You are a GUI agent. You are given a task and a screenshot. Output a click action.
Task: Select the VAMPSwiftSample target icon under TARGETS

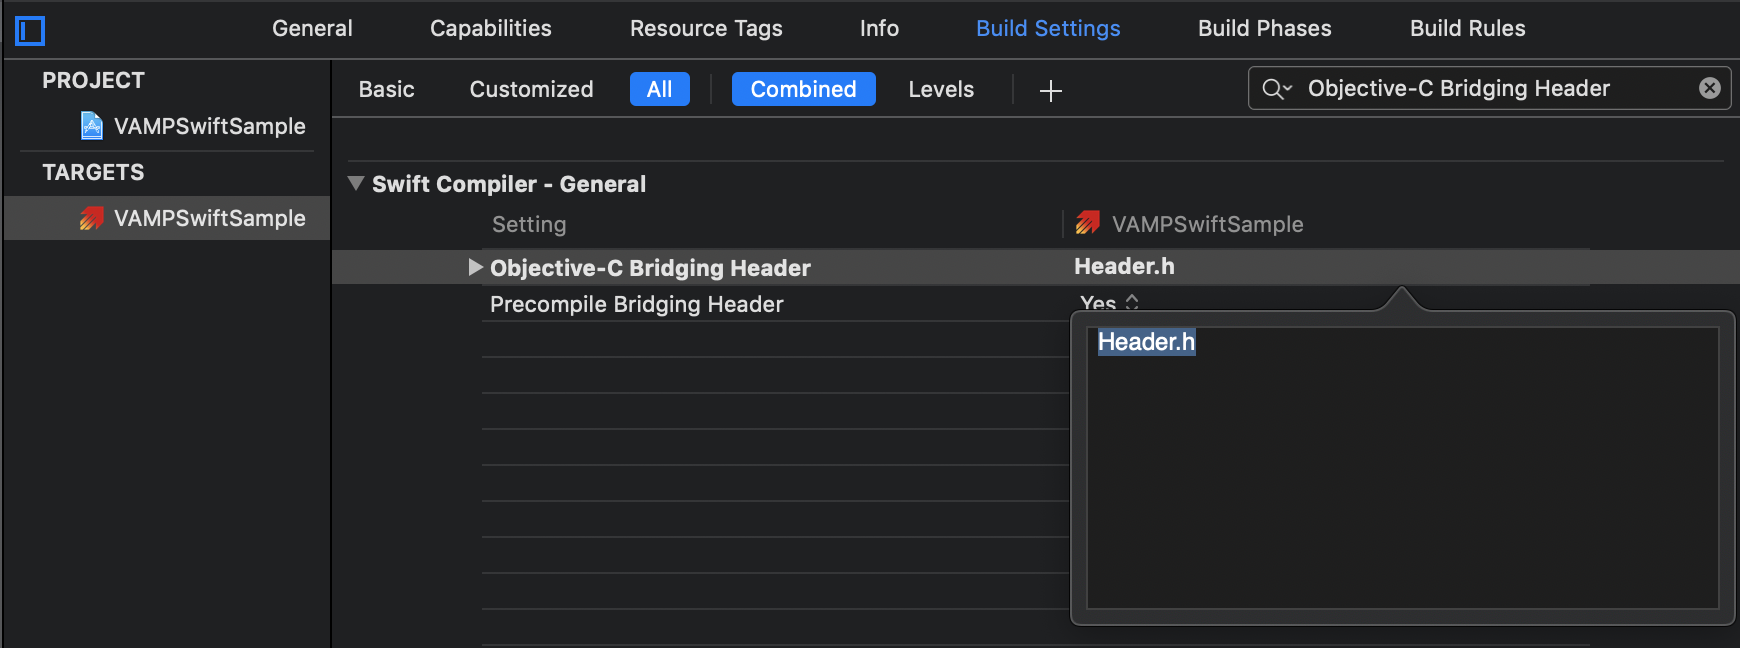[x=93, y=217]
